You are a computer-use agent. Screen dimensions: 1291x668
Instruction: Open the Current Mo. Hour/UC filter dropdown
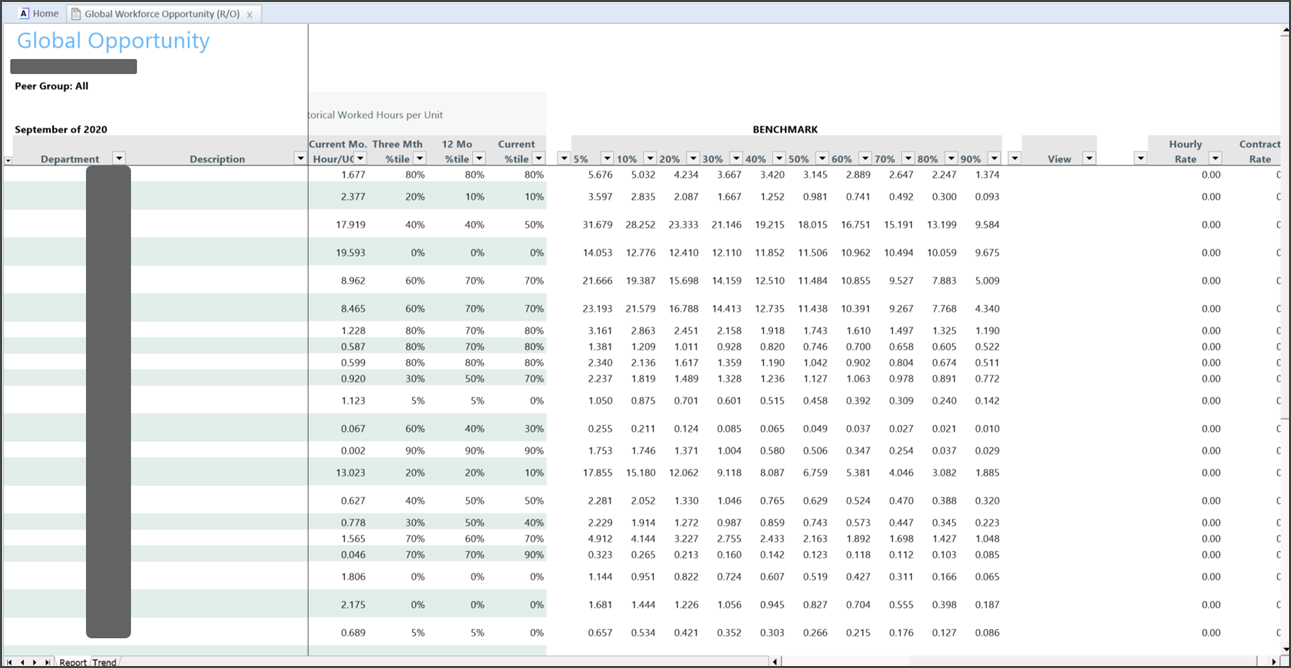(361, 158)
